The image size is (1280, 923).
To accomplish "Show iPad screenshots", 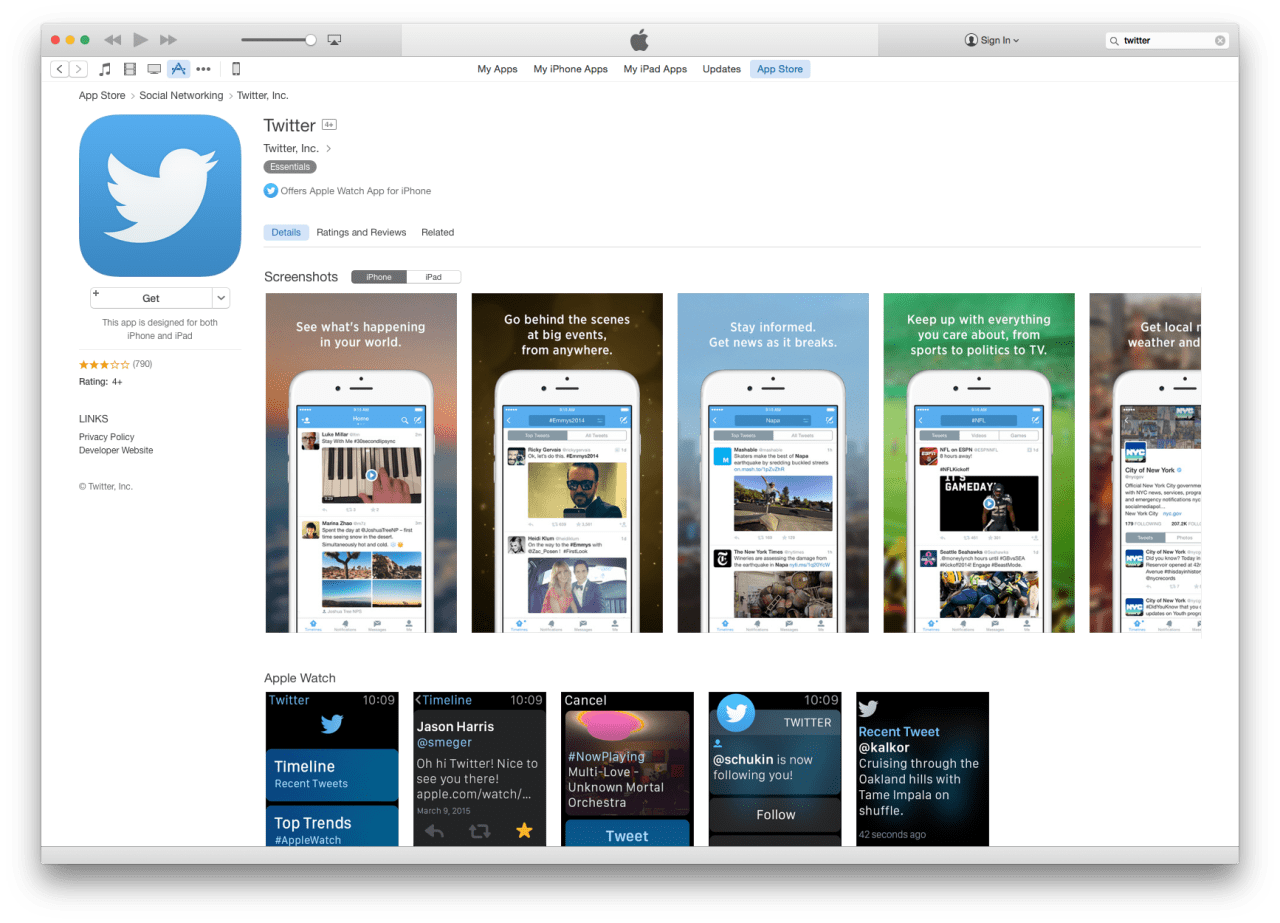I will click(x=433, y=277).
